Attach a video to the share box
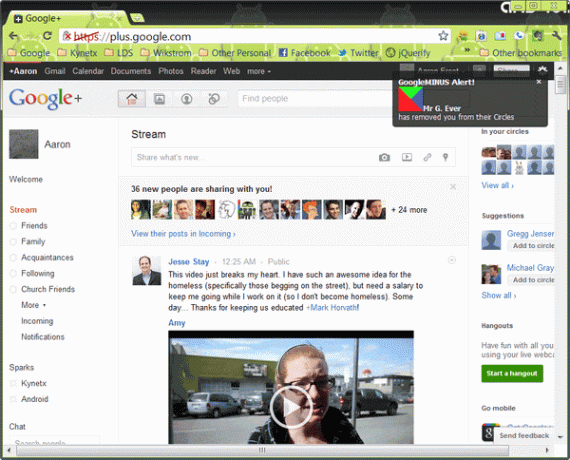The image size is (570, 460). [407, 157]
